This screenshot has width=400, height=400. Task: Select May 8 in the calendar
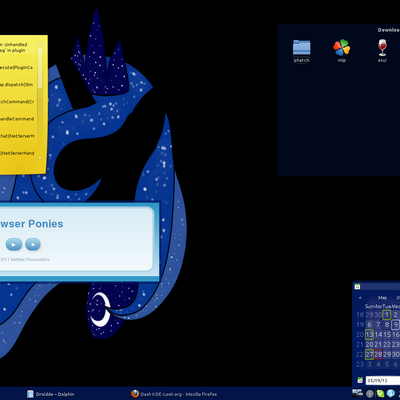(x=387, y=325)
